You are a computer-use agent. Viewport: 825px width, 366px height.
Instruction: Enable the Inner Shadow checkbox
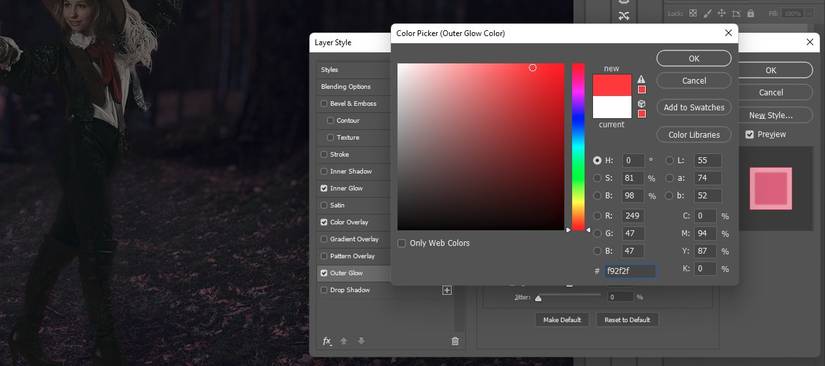(324, 171)
